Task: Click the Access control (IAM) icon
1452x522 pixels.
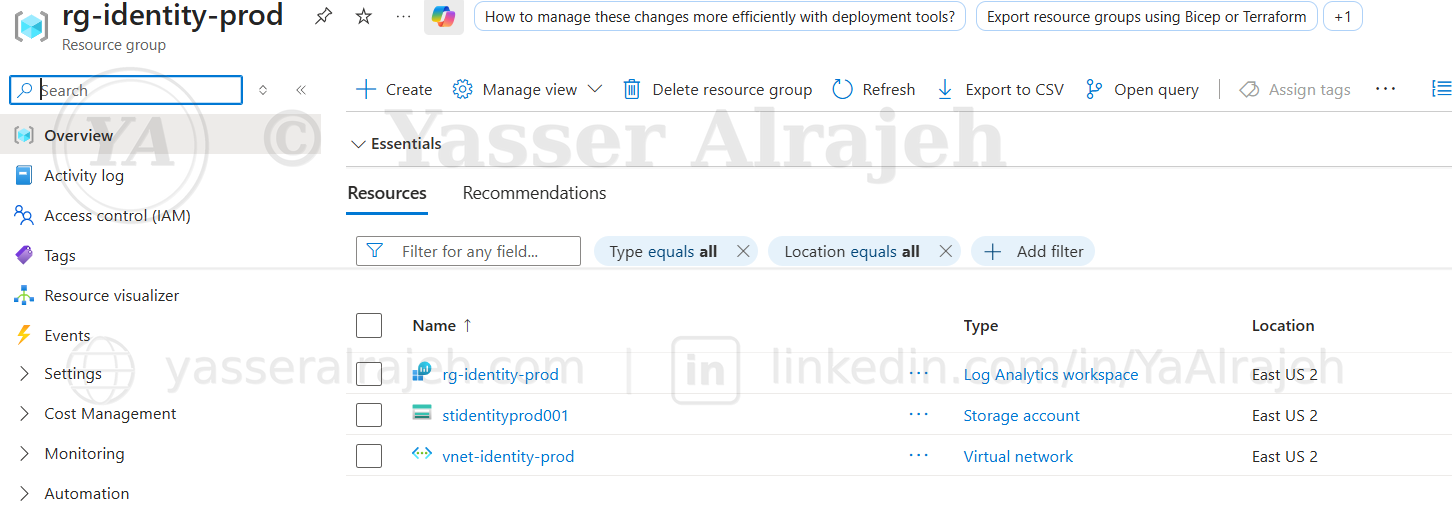Action: (x=24, y=215)
